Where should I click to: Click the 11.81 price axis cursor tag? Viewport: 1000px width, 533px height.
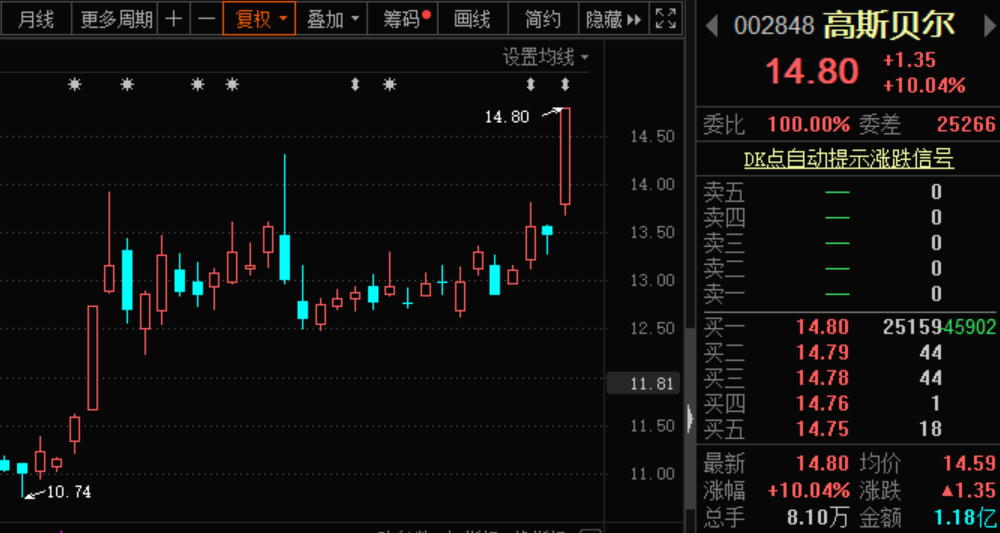coord(643,383)
